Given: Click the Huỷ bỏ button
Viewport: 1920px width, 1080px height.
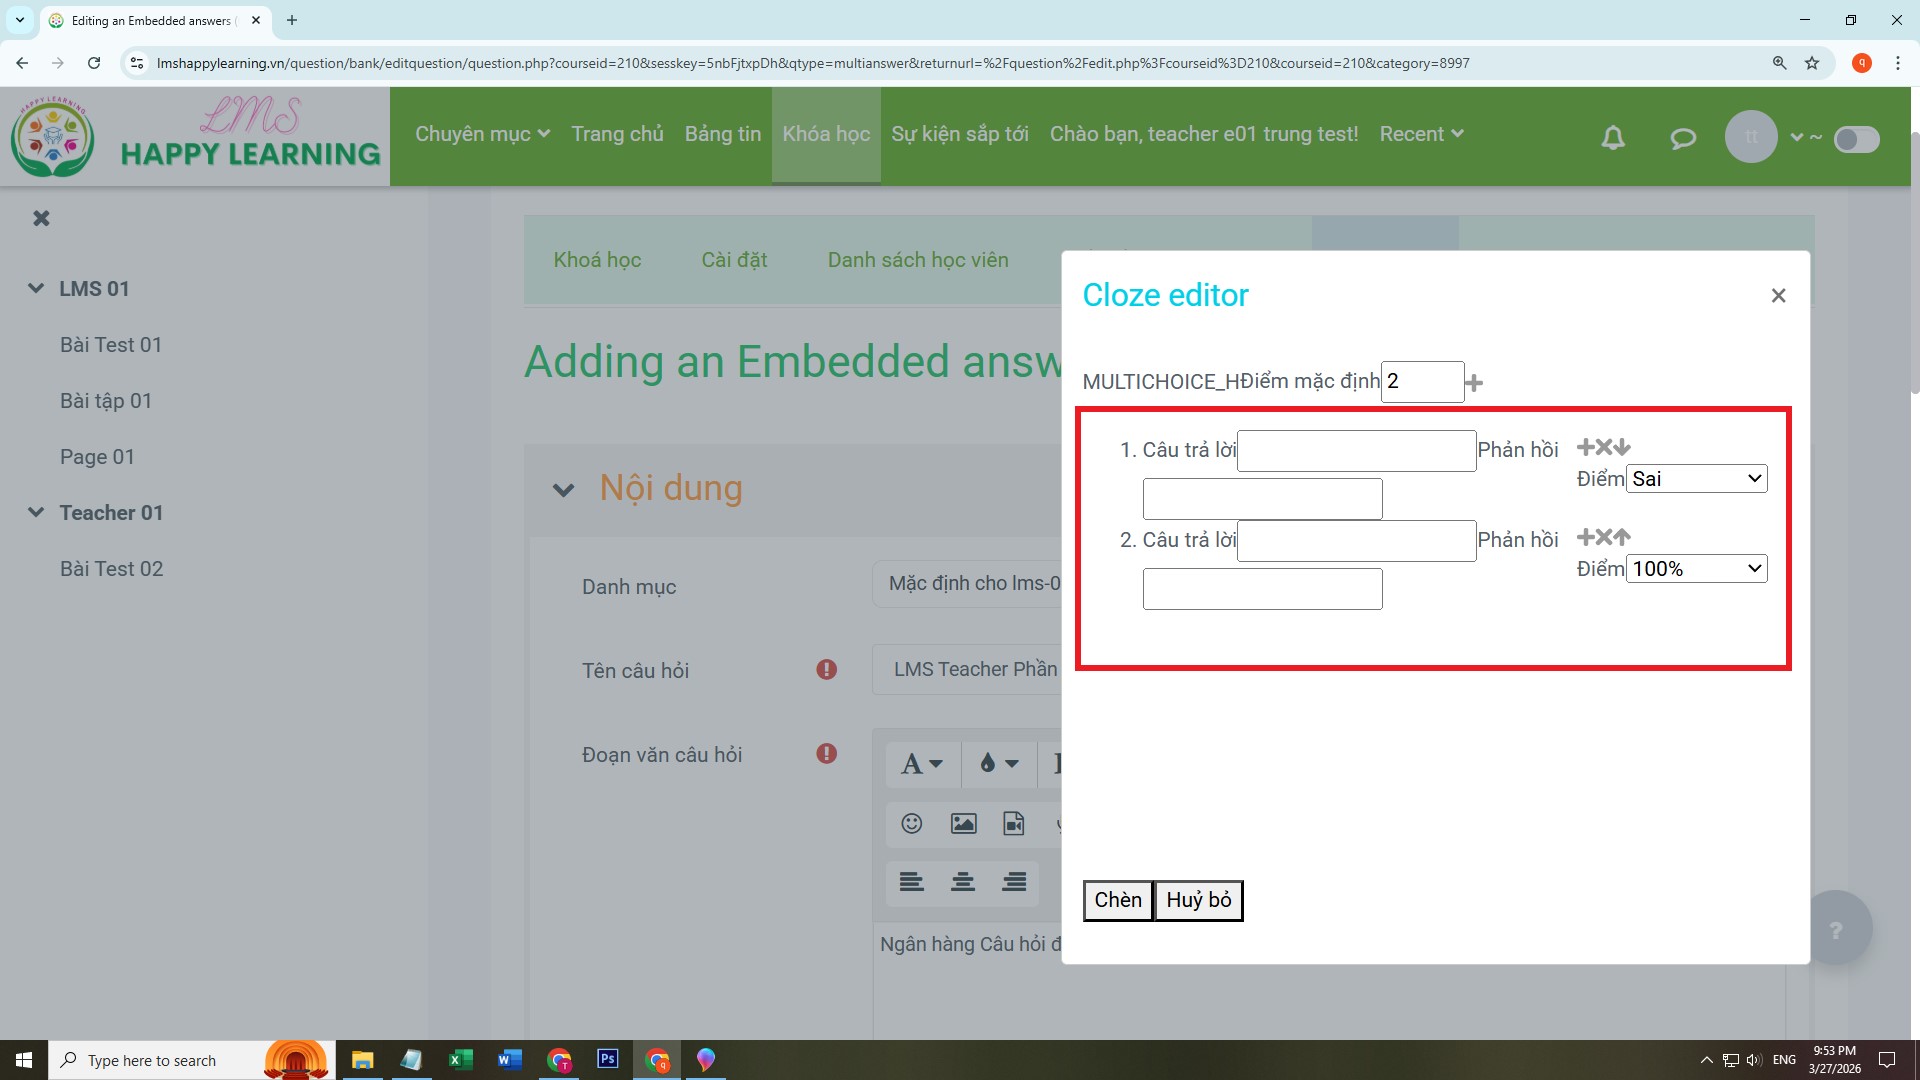Looking at the screenshot, I should pos(1199,900).
